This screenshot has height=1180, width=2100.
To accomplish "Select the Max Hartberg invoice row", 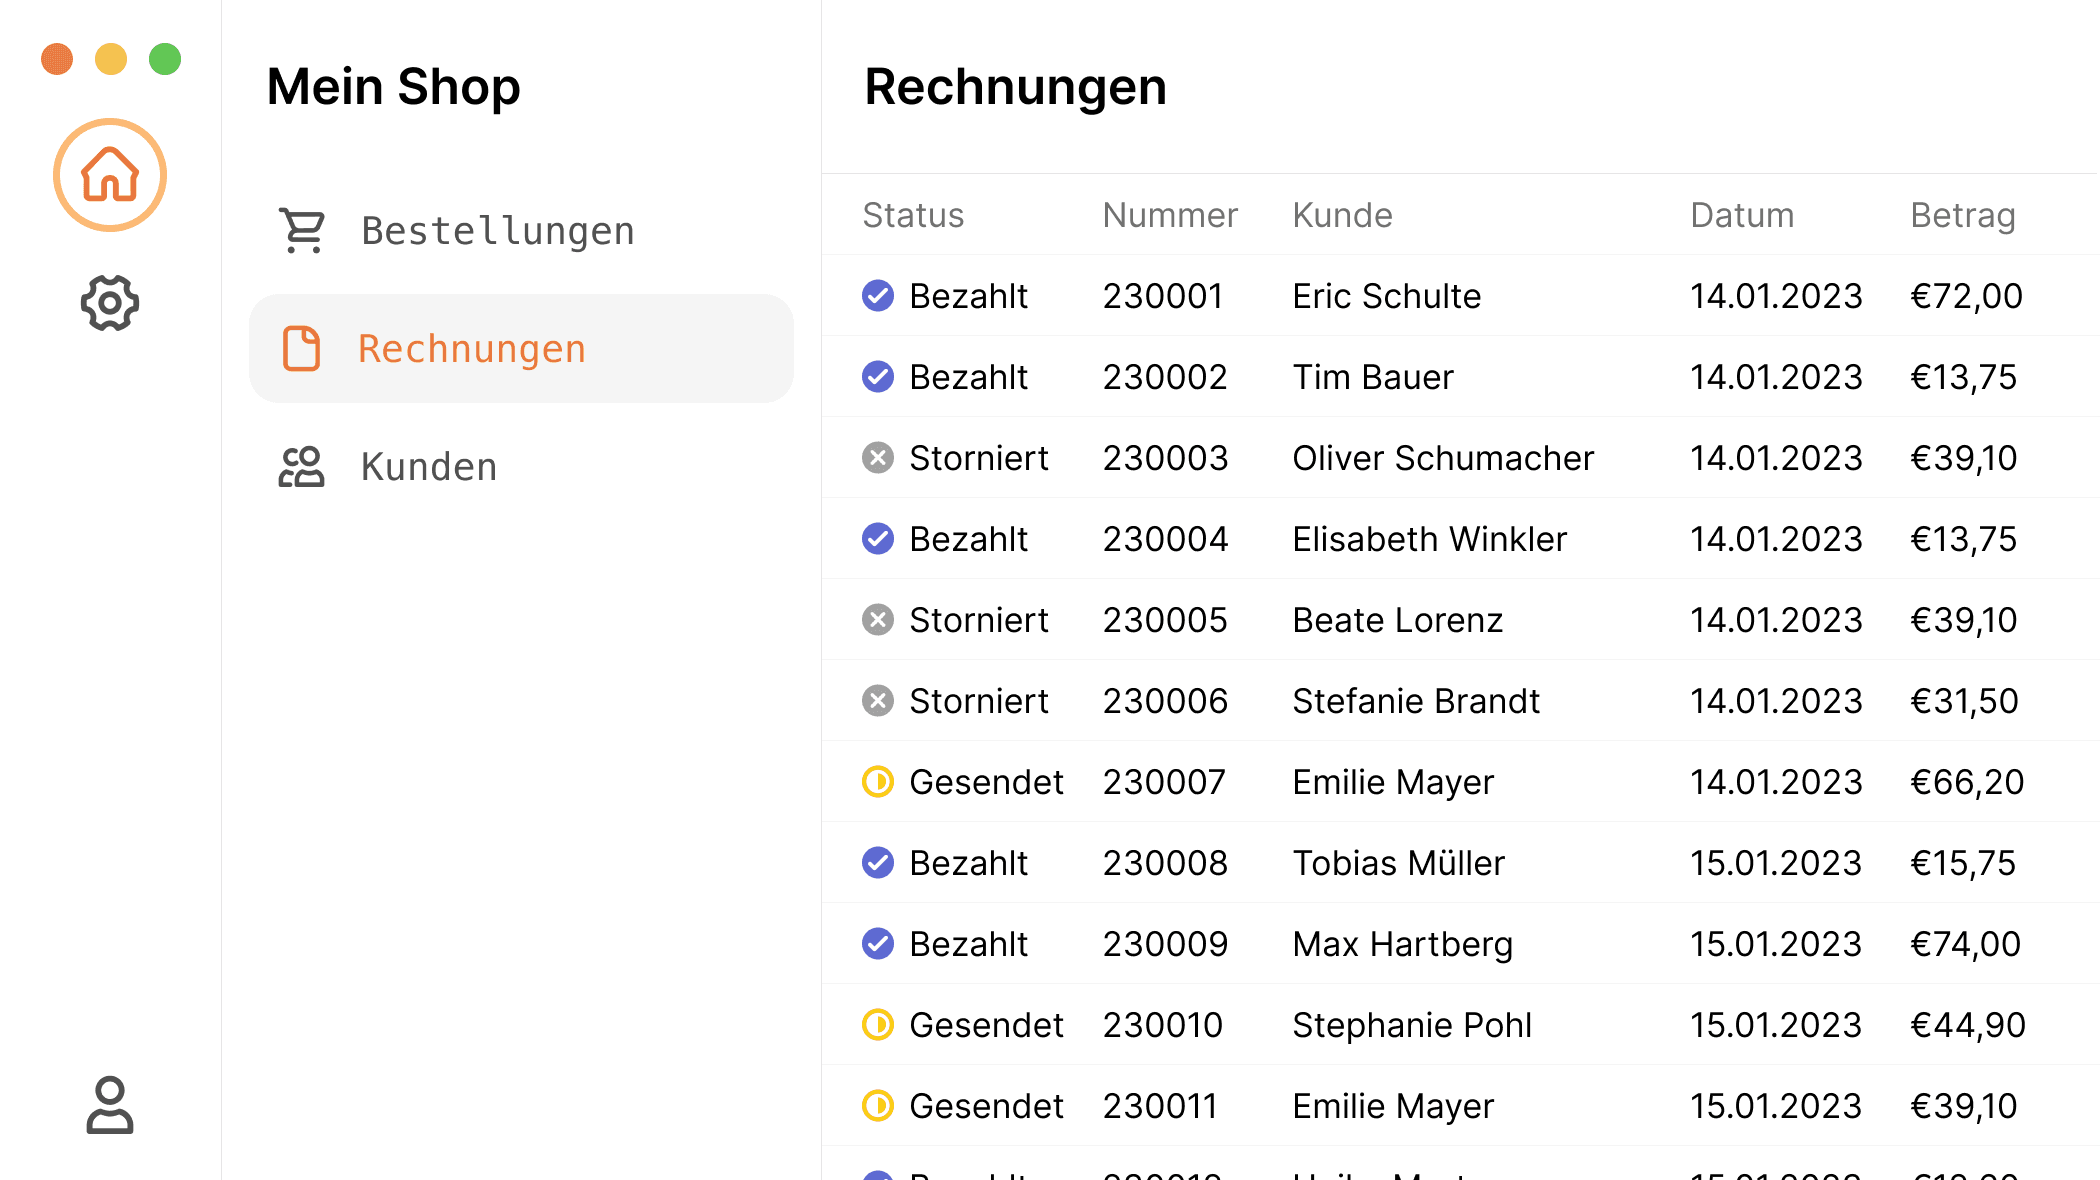I will [x=1402, y=944].
